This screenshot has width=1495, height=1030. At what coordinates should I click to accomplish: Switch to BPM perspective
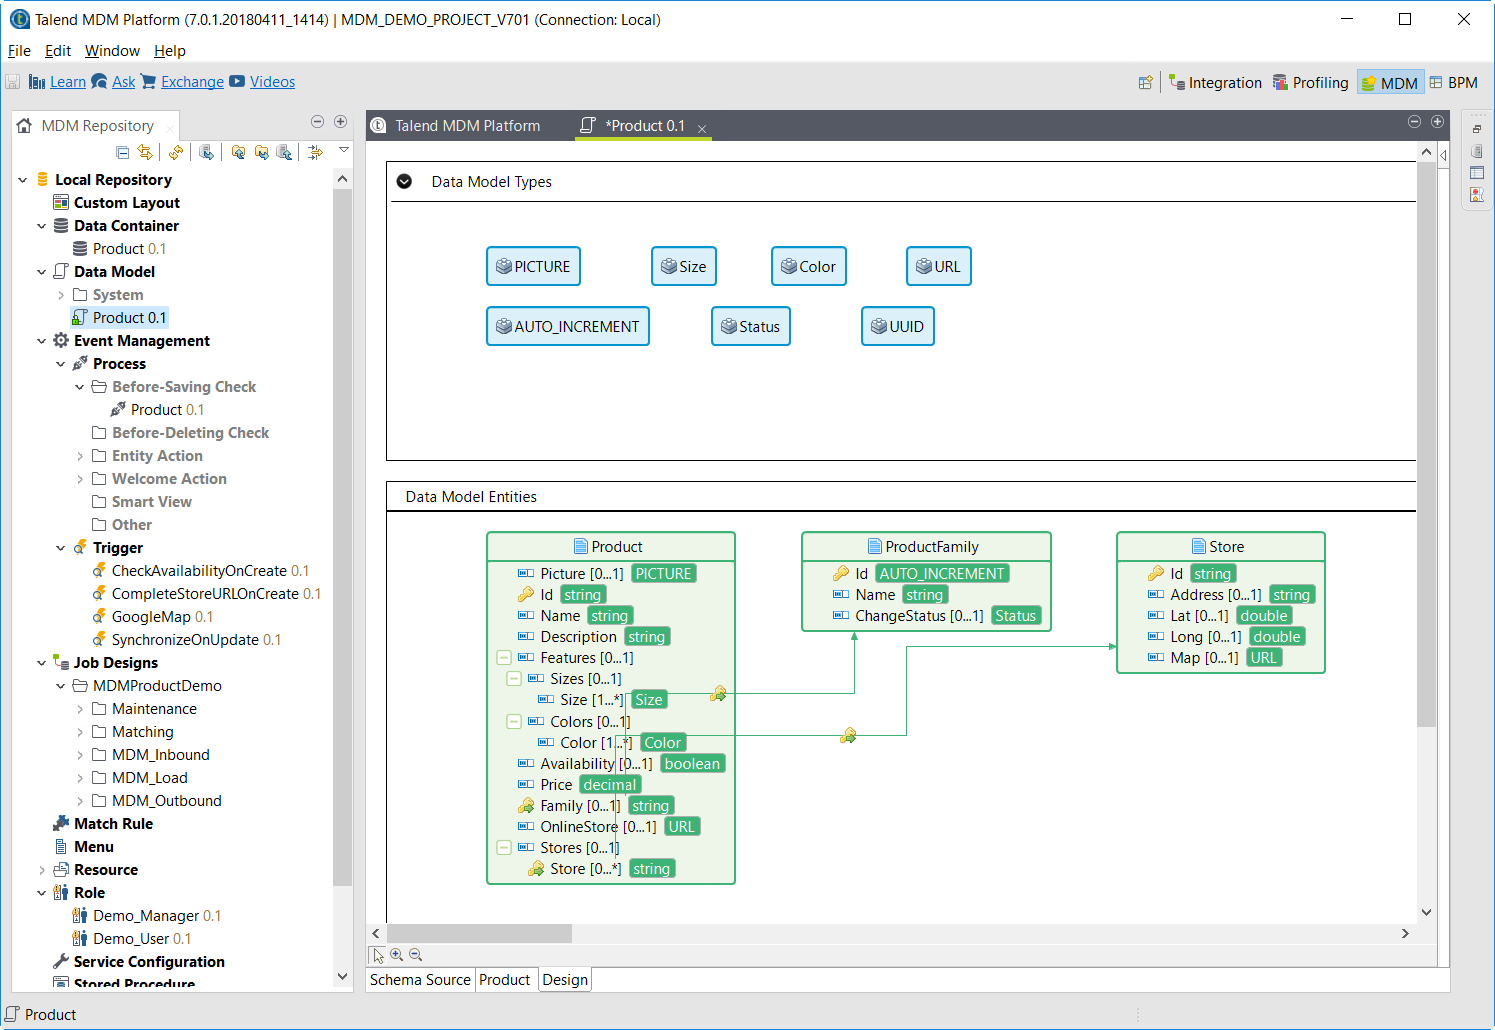pyautogui.click(x=1453, y=83)
